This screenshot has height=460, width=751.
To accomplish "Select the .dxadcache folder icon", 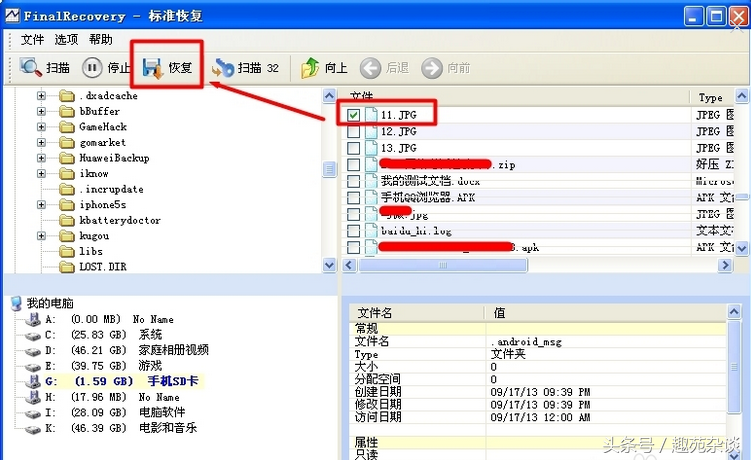I will pos(67,96).
